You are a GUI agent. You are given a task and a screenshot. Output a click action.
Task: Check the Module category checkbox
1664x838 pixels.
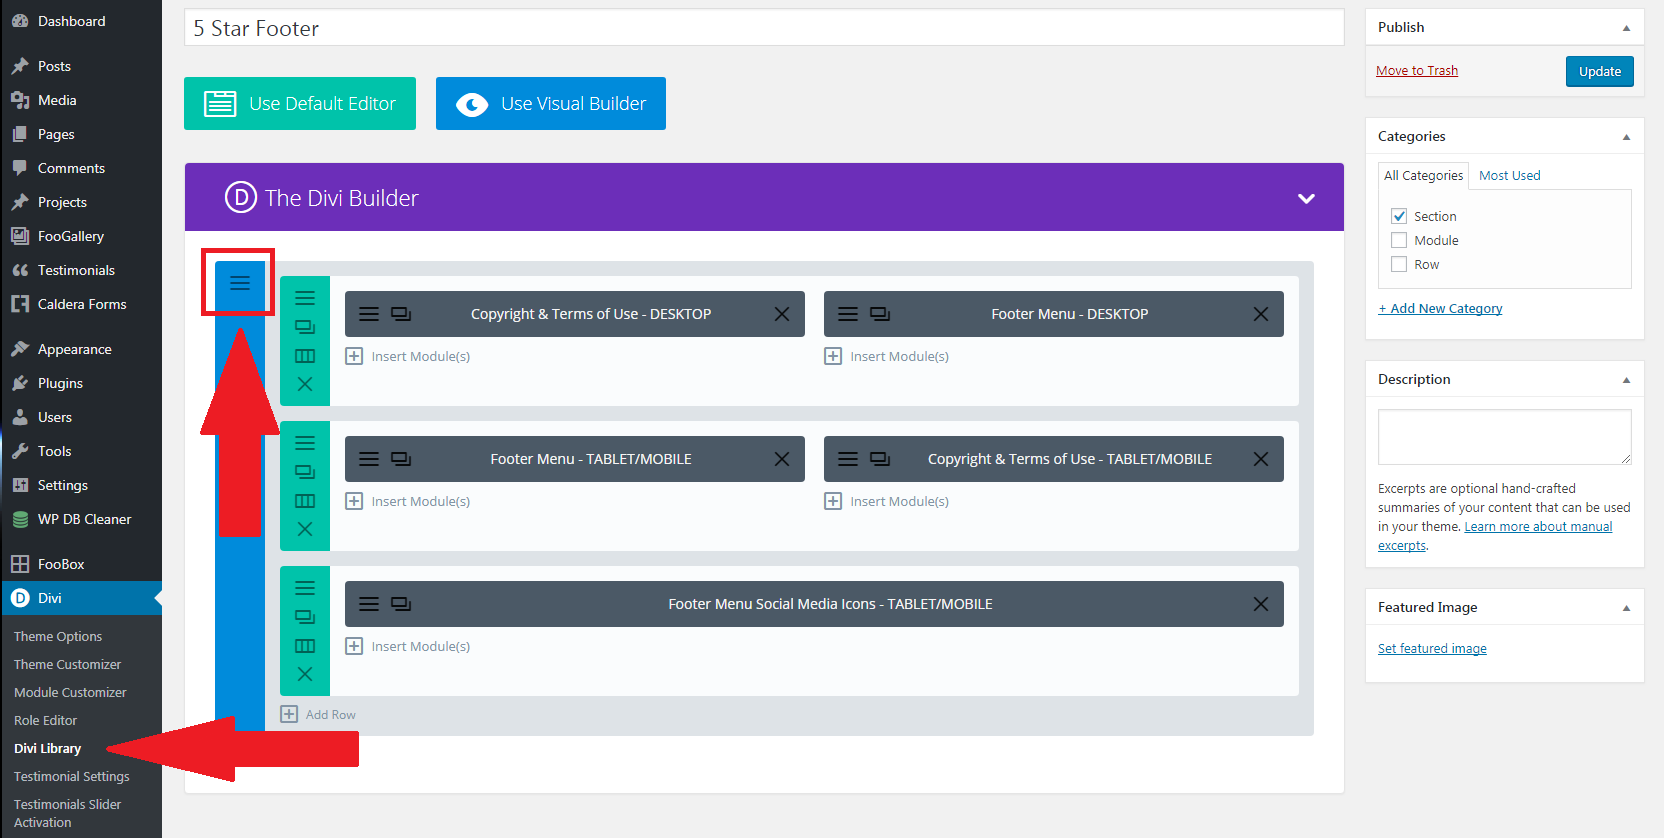[1399, 240]
